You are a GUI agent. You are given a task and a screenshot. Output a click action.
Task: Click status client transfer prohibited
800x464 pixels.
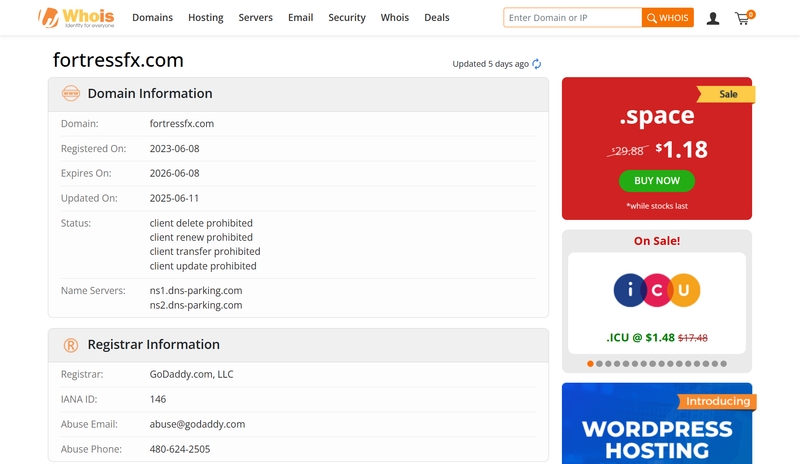tap(205, 252)
